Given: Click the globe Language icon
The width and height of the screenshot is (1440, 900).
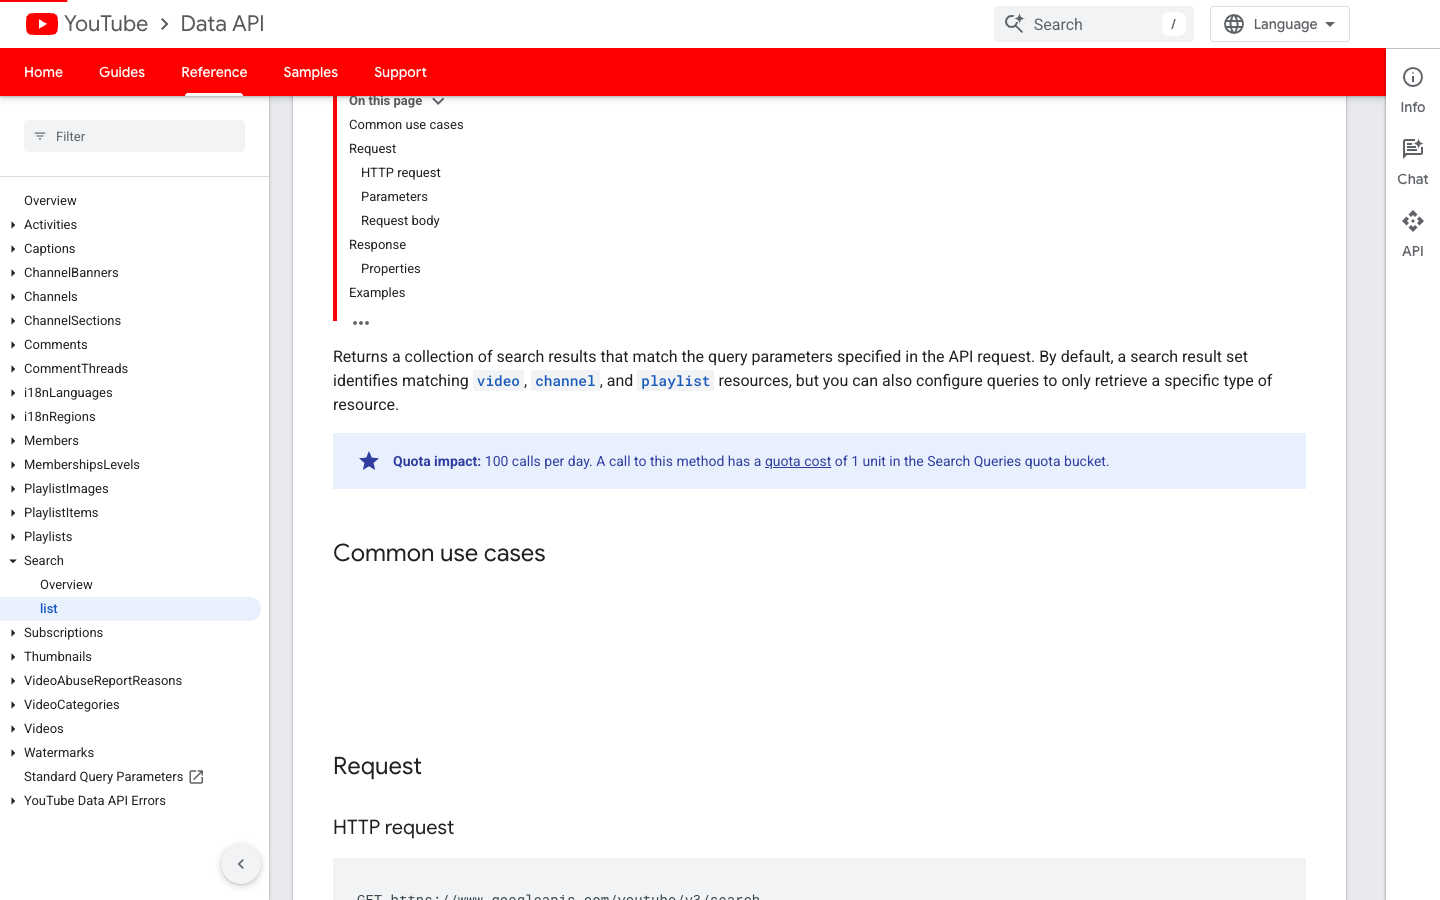Looking at the screenshot, I should (x=1234, y=24).
